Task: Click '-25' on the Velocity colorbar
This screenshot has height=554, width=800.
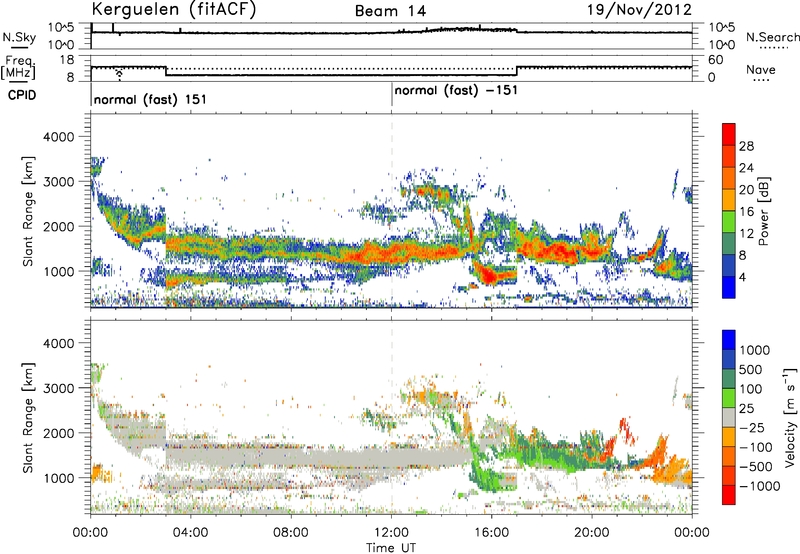Action: click(750, 428)
